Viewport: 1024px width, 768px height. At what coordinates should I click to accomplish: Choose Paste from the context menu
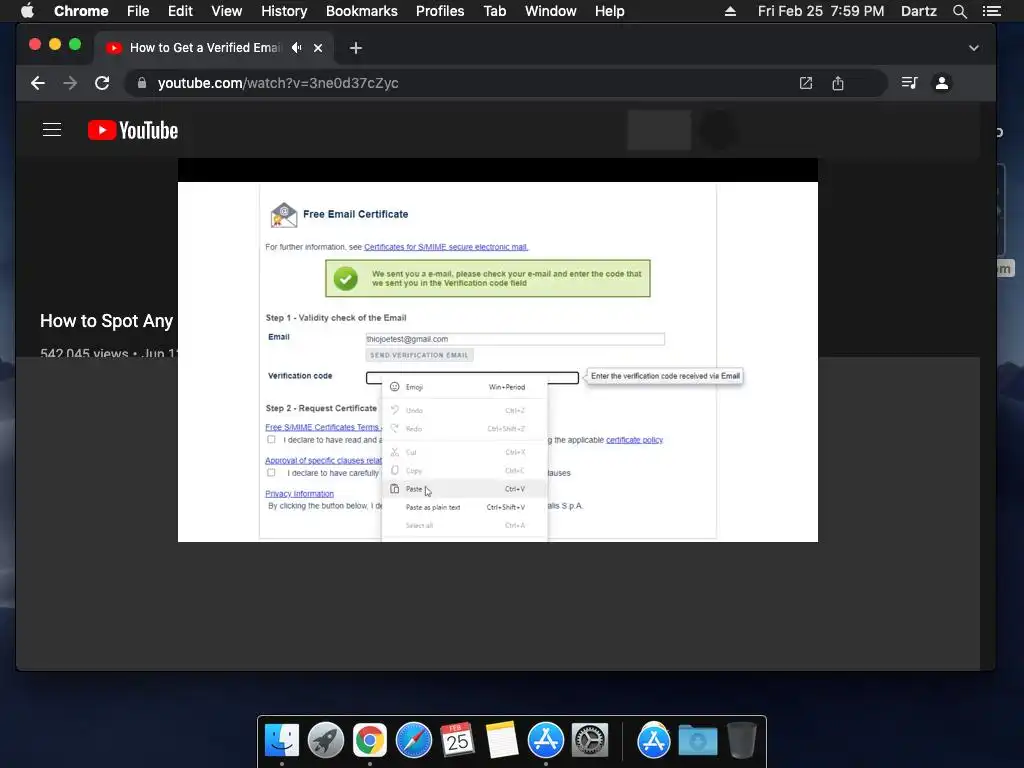(x=464, y=489)
